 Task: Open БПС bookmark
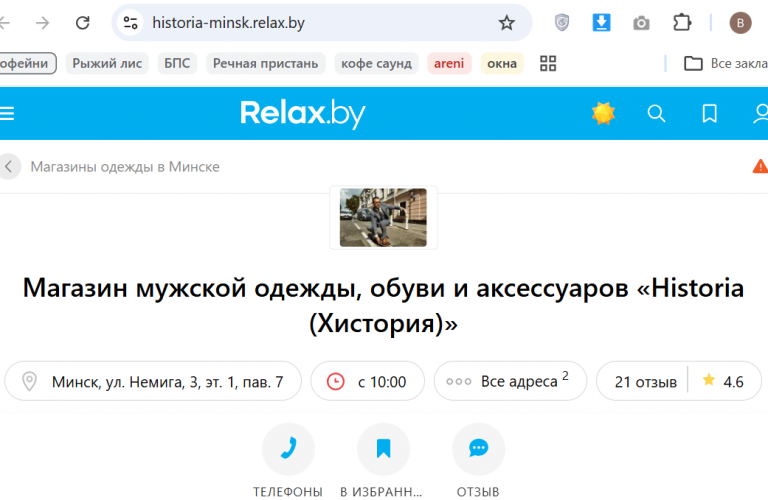177,63
